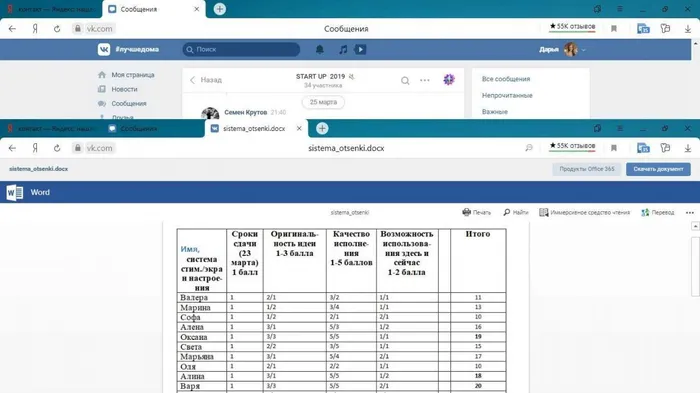Select Непрочитанные filter

coord(507,95)
